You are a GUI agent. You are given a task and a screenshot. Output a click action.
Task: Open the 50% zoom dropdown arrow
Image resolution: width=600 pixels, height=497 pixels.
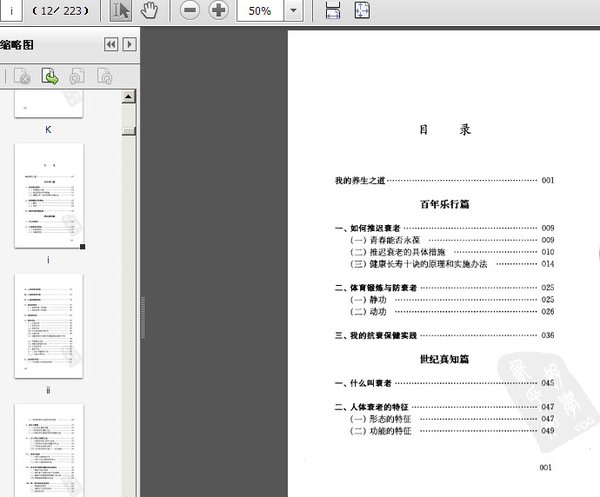pyautogui.click(x=293, y=10)
